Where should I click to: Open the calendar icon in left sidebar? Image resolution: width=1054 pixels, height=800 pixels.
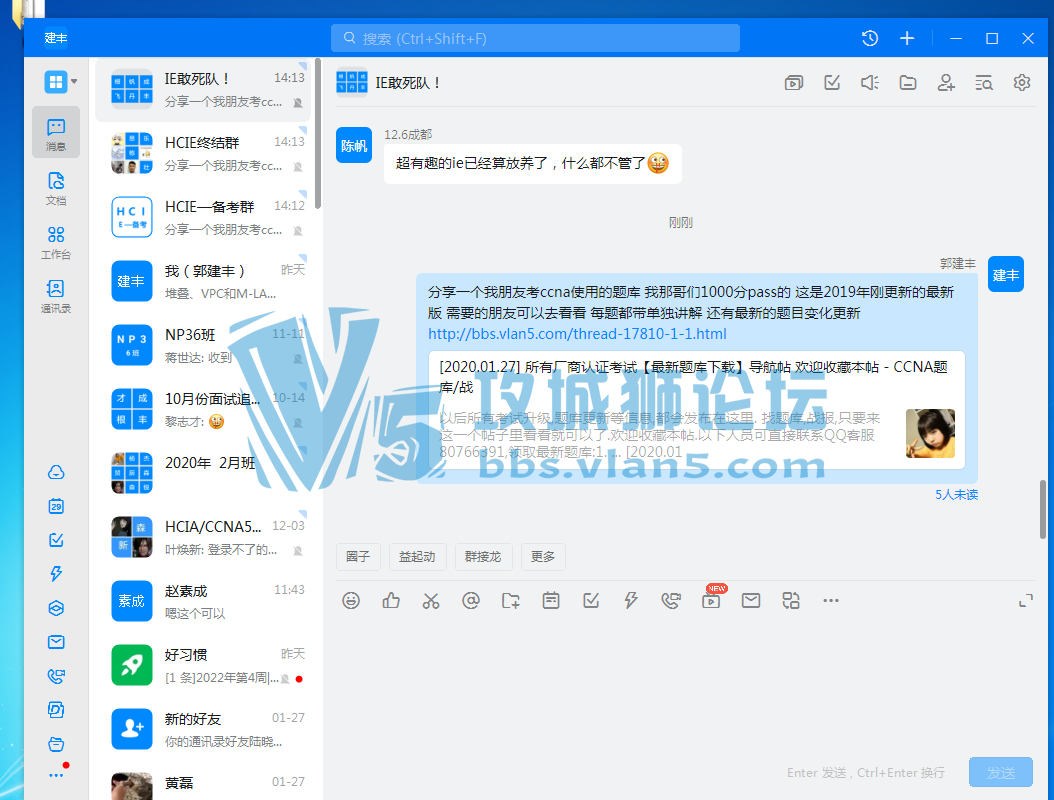pyautogui.click(x=56, y=506)
